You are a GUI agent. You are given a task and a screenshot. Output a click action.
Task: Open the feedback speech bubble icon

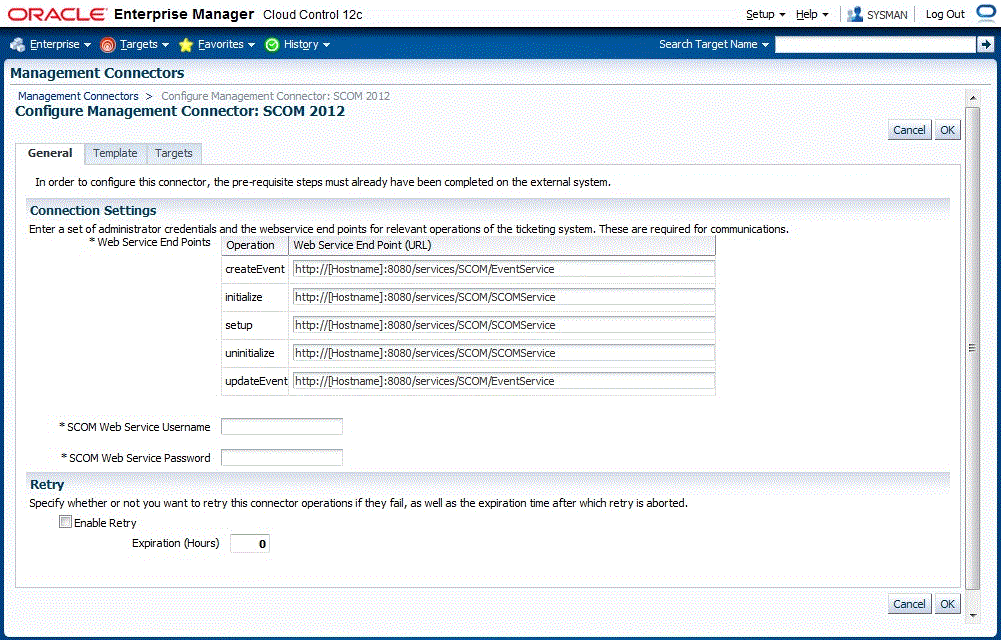[986, 13]
